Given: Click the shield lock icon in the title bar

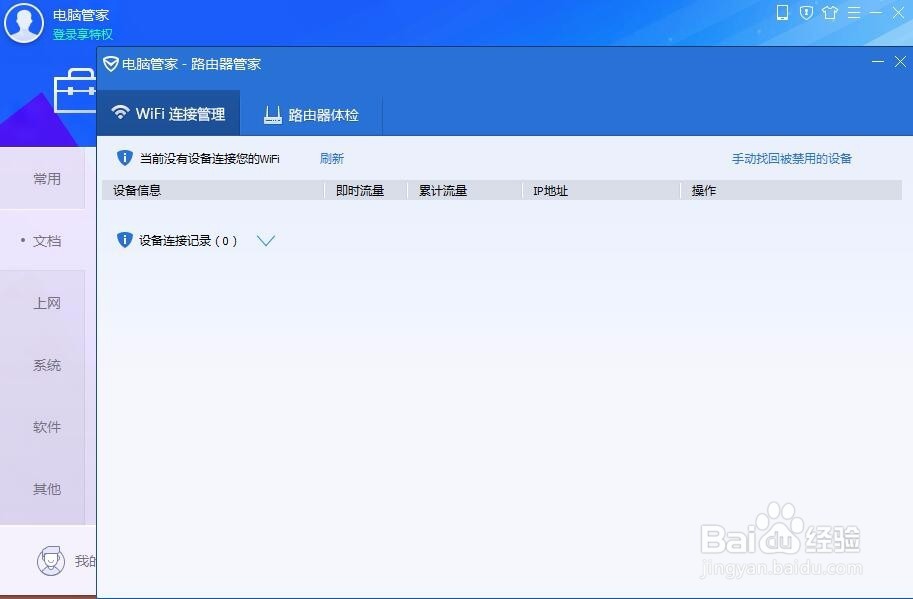Looking at the screenshot, I should [806, 12].
